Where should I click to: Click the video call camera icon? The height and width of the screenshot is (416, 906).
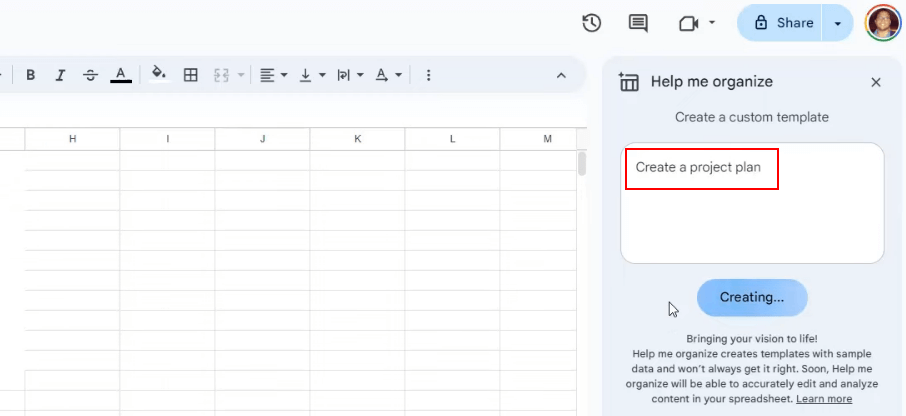(x=688, y=24)
